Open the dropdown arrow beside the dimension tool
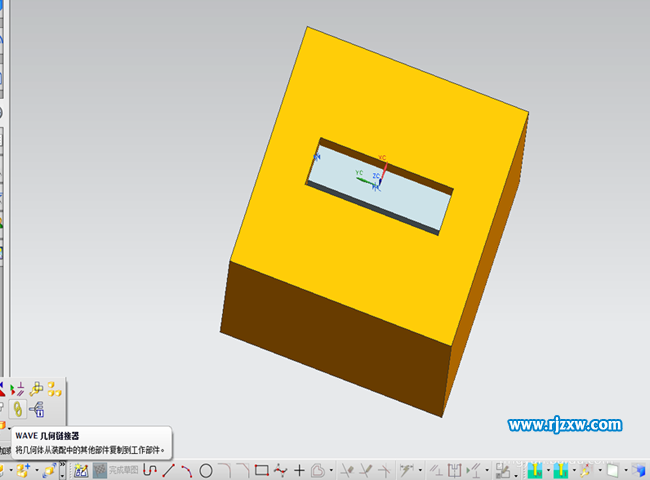The height and width of the screenshot is (480, 650). (420, 470)
